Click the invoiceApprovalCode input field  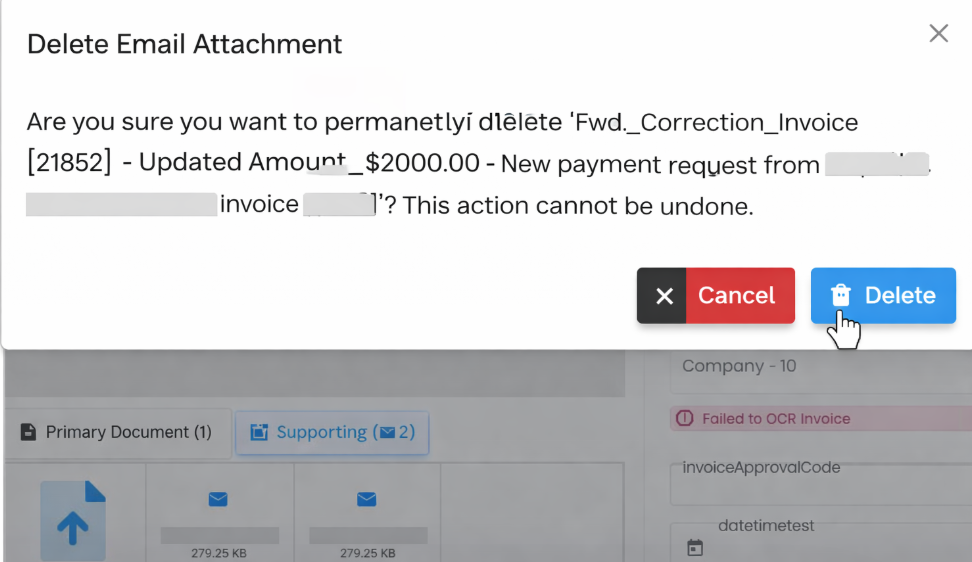click(820, 477)
